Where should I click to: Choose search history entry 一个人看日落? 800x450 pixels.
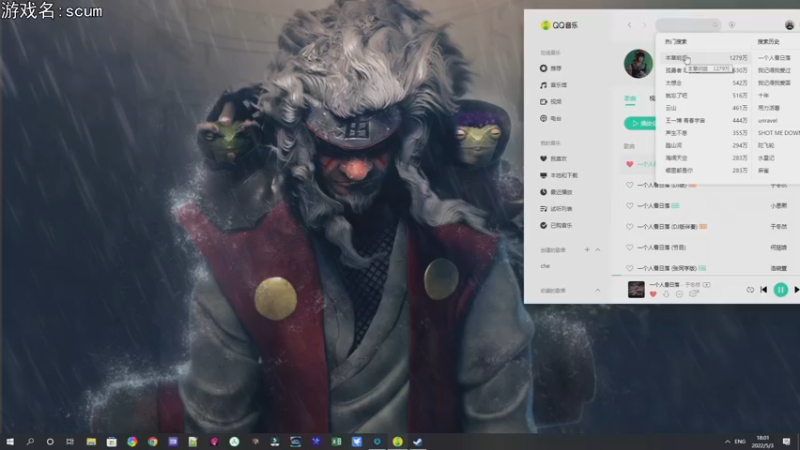[774, 58]
